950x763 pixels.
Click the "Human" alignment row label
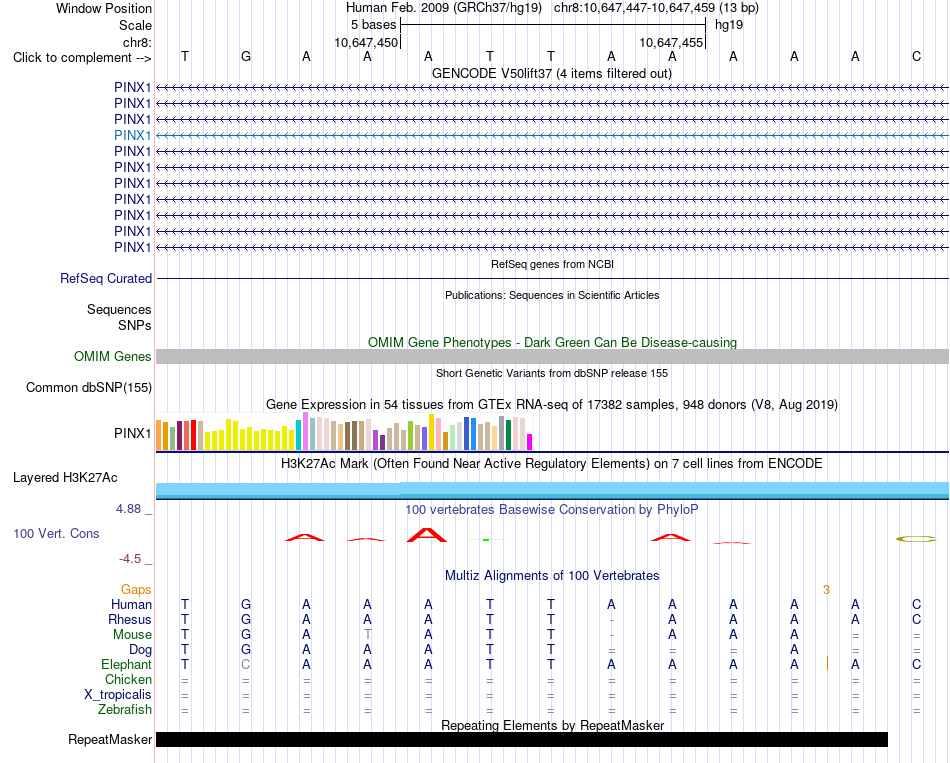coord(131,604)
